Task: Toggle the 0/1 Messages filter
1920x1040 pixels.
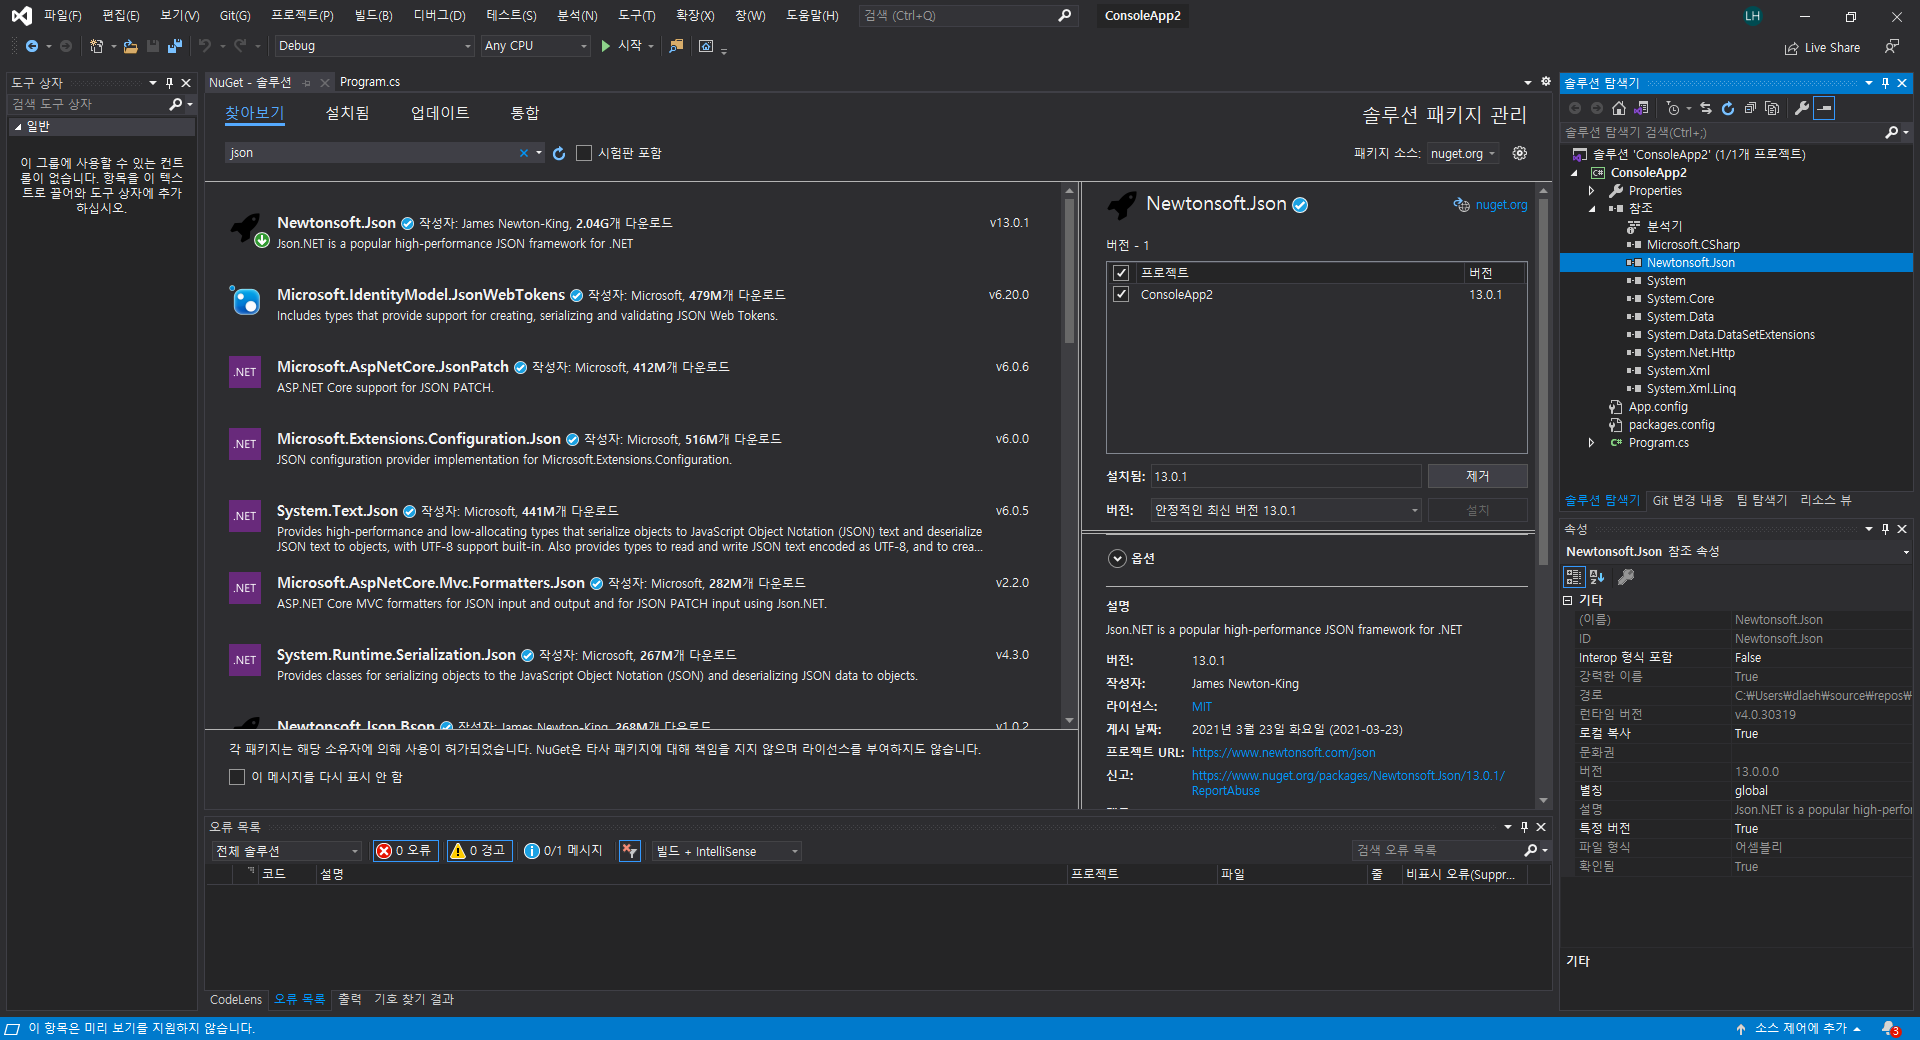Action: [x=564, y=851]
